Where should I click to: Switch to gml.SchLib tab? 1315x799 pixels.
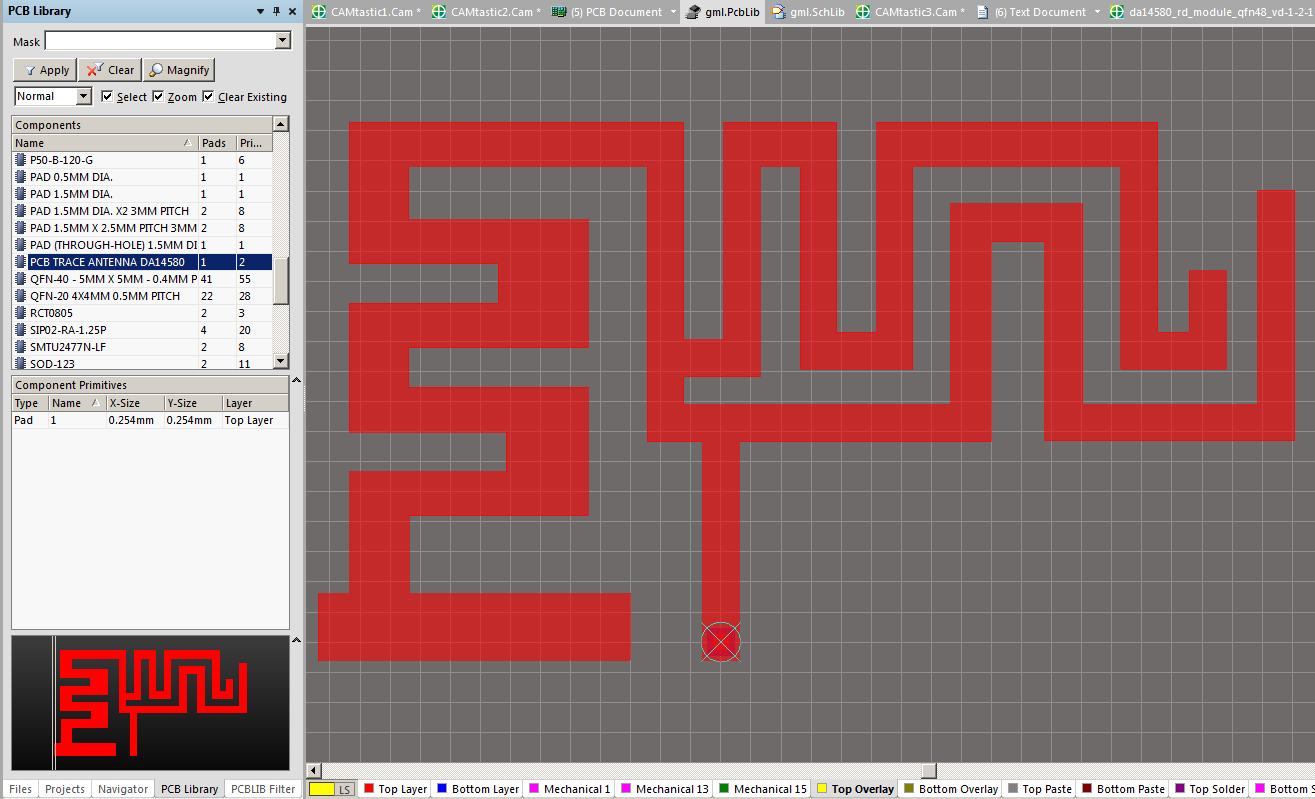(807, 12)
